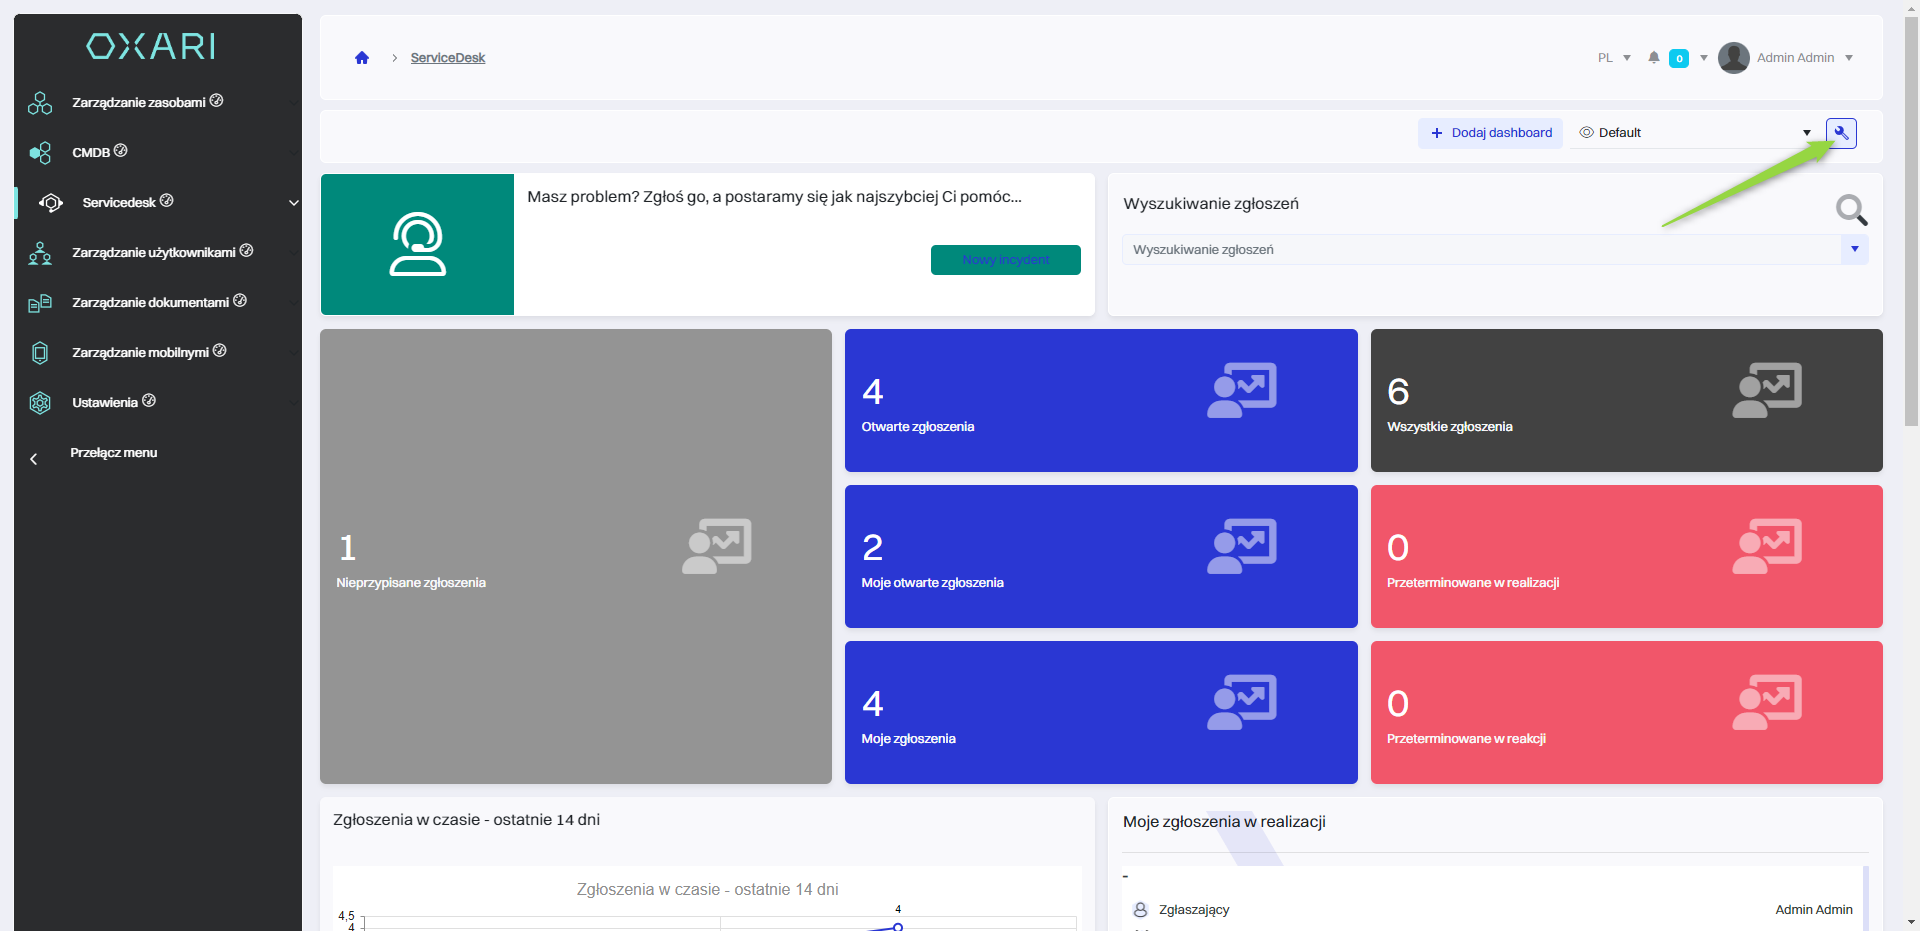Open the PL language dropdown
This screenshot has width=1920, height=931.
[x=1614, y=58]
